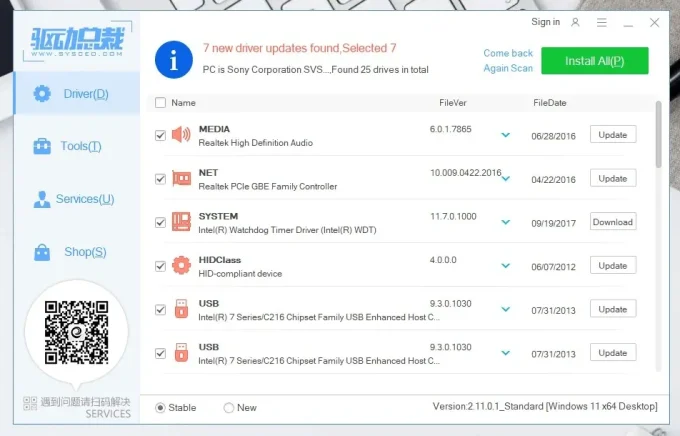Click the HIDClass gear device icon
Screen dimensions: 680x436
pyautogui.click(x=181, y=265)
